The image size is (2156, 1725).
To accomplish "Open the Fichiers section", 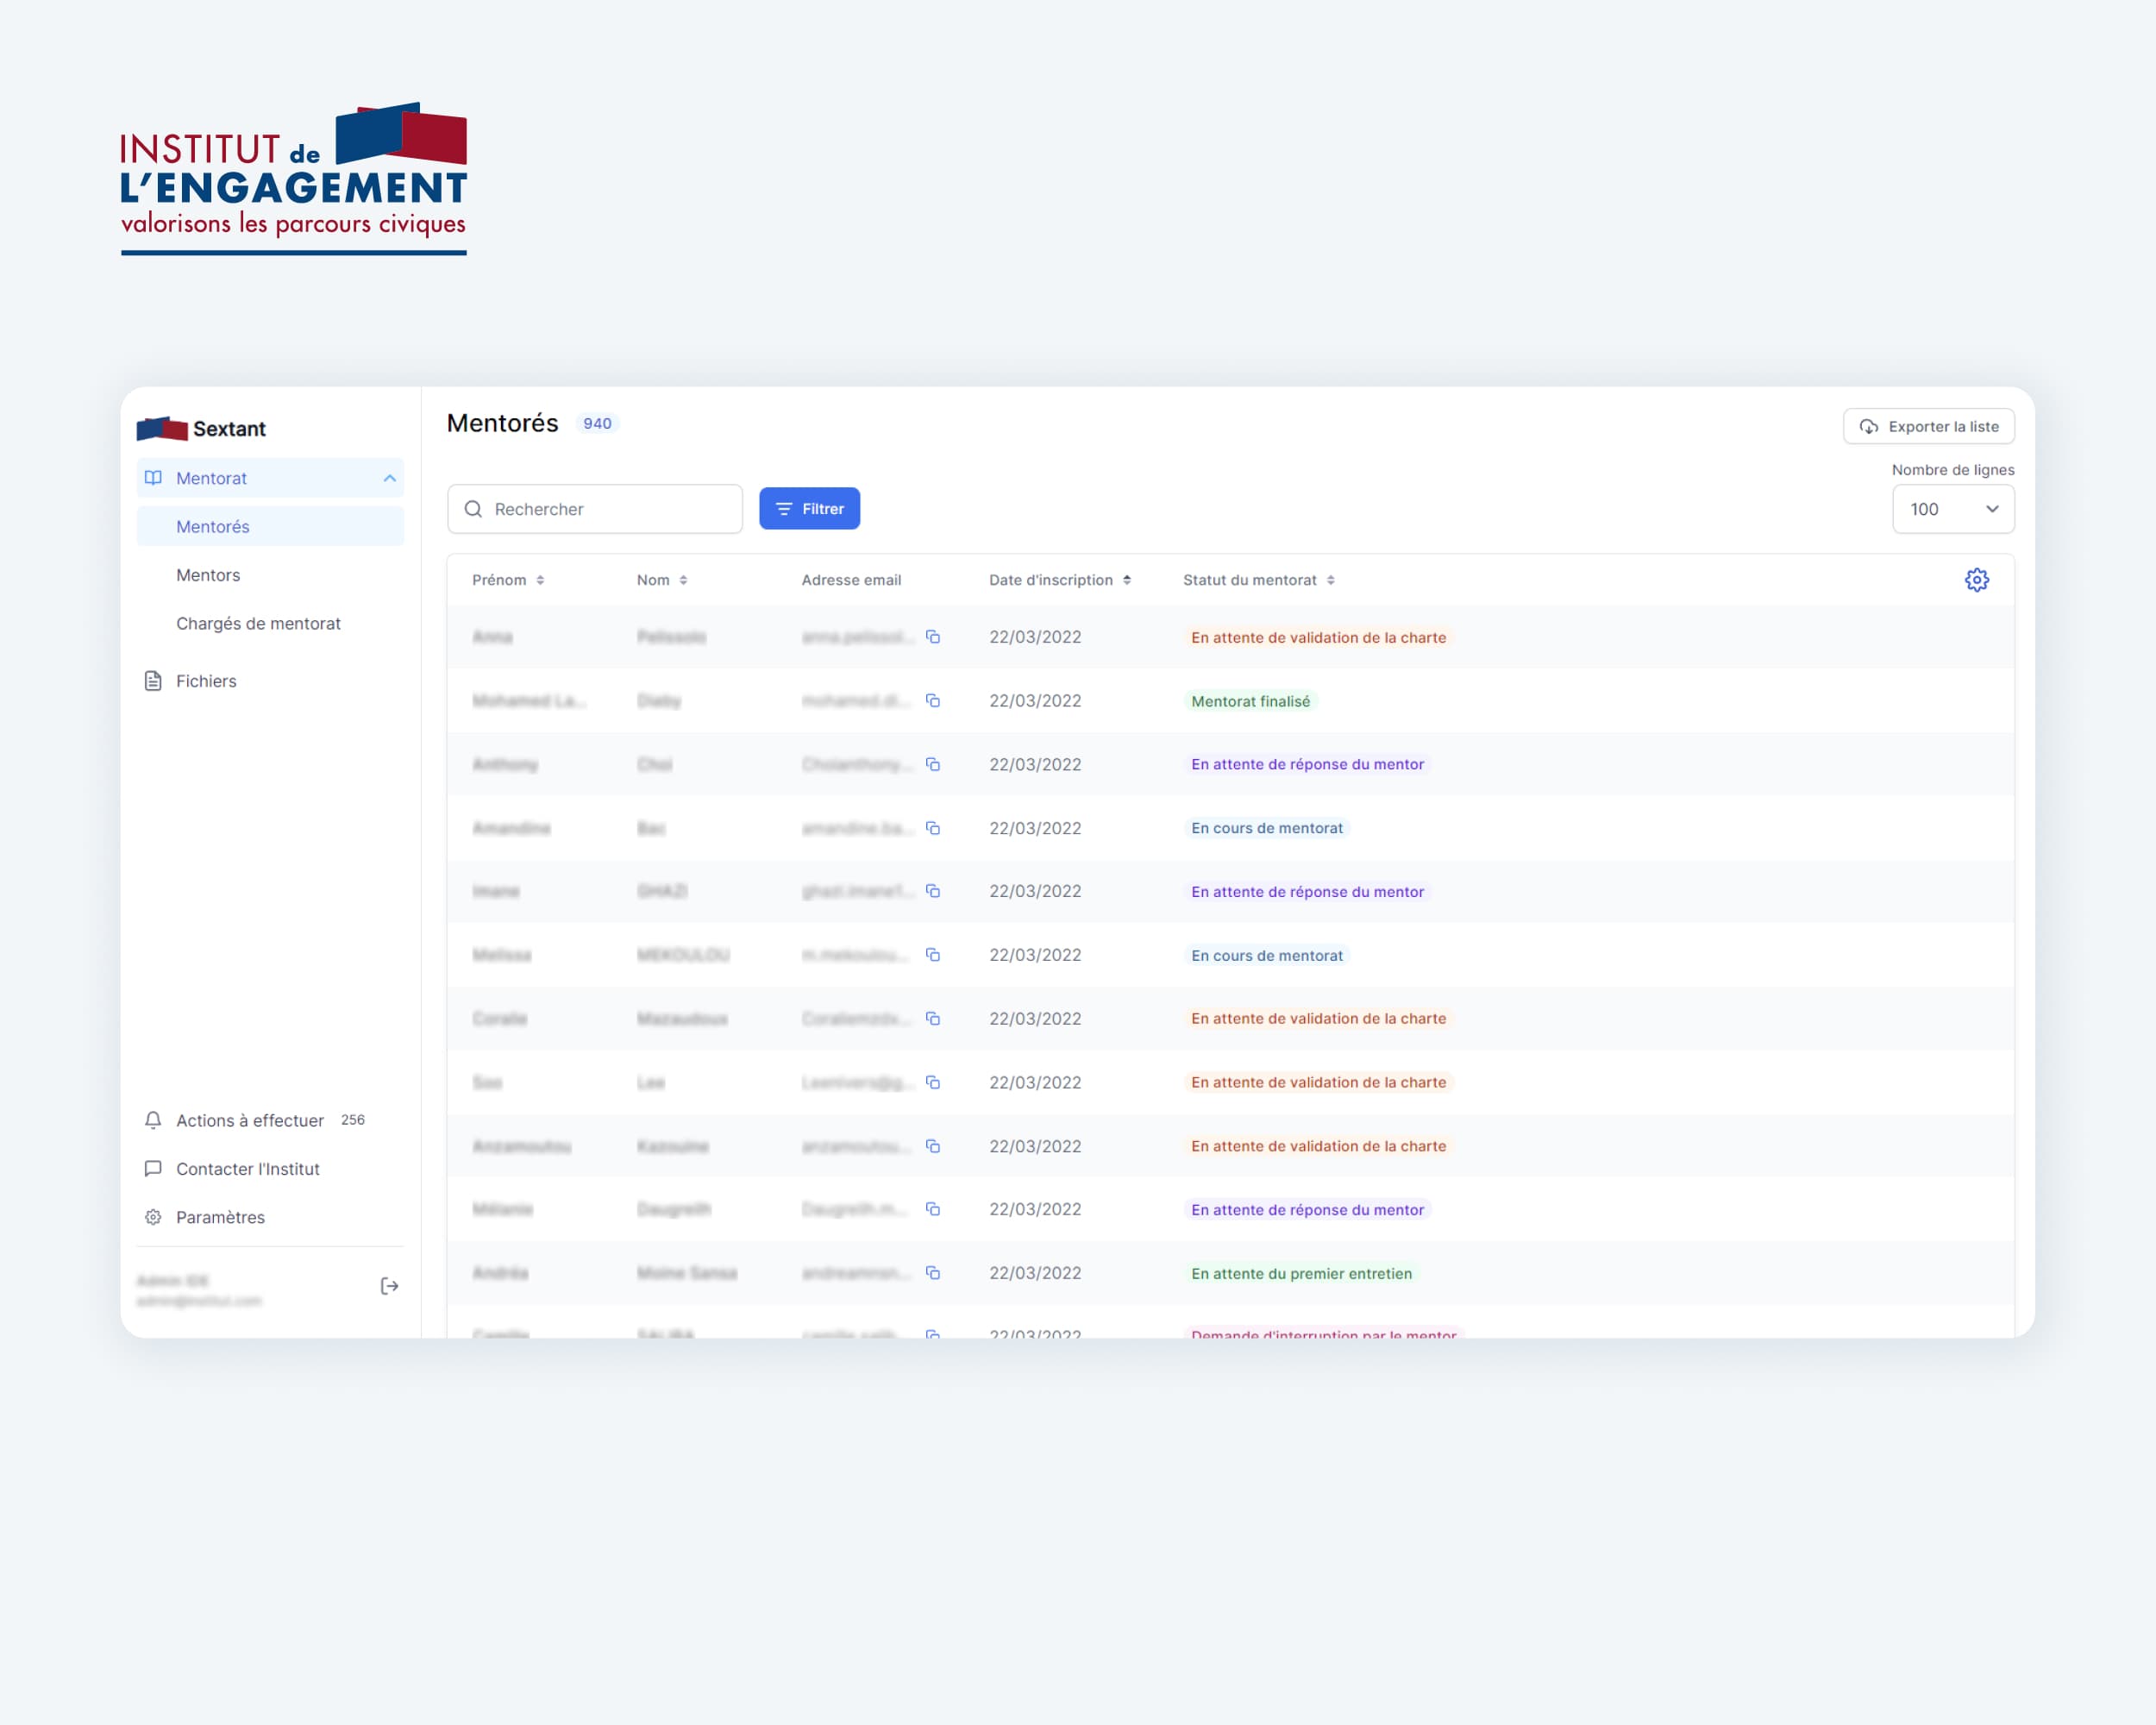I will (270, 681).
